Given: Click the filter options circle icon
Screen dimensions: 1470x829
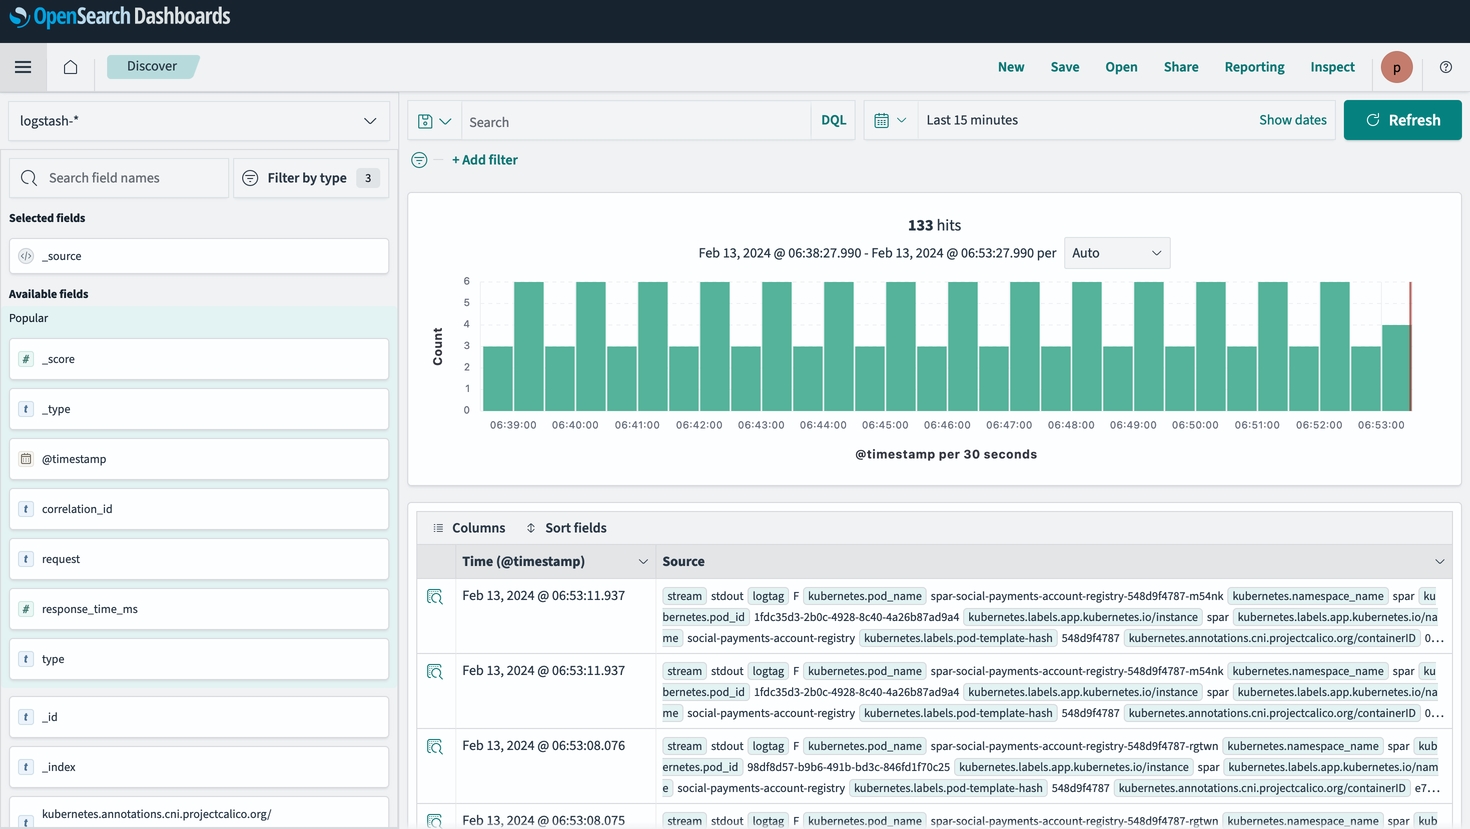Looking at the screenshot, I should [419, 160].
